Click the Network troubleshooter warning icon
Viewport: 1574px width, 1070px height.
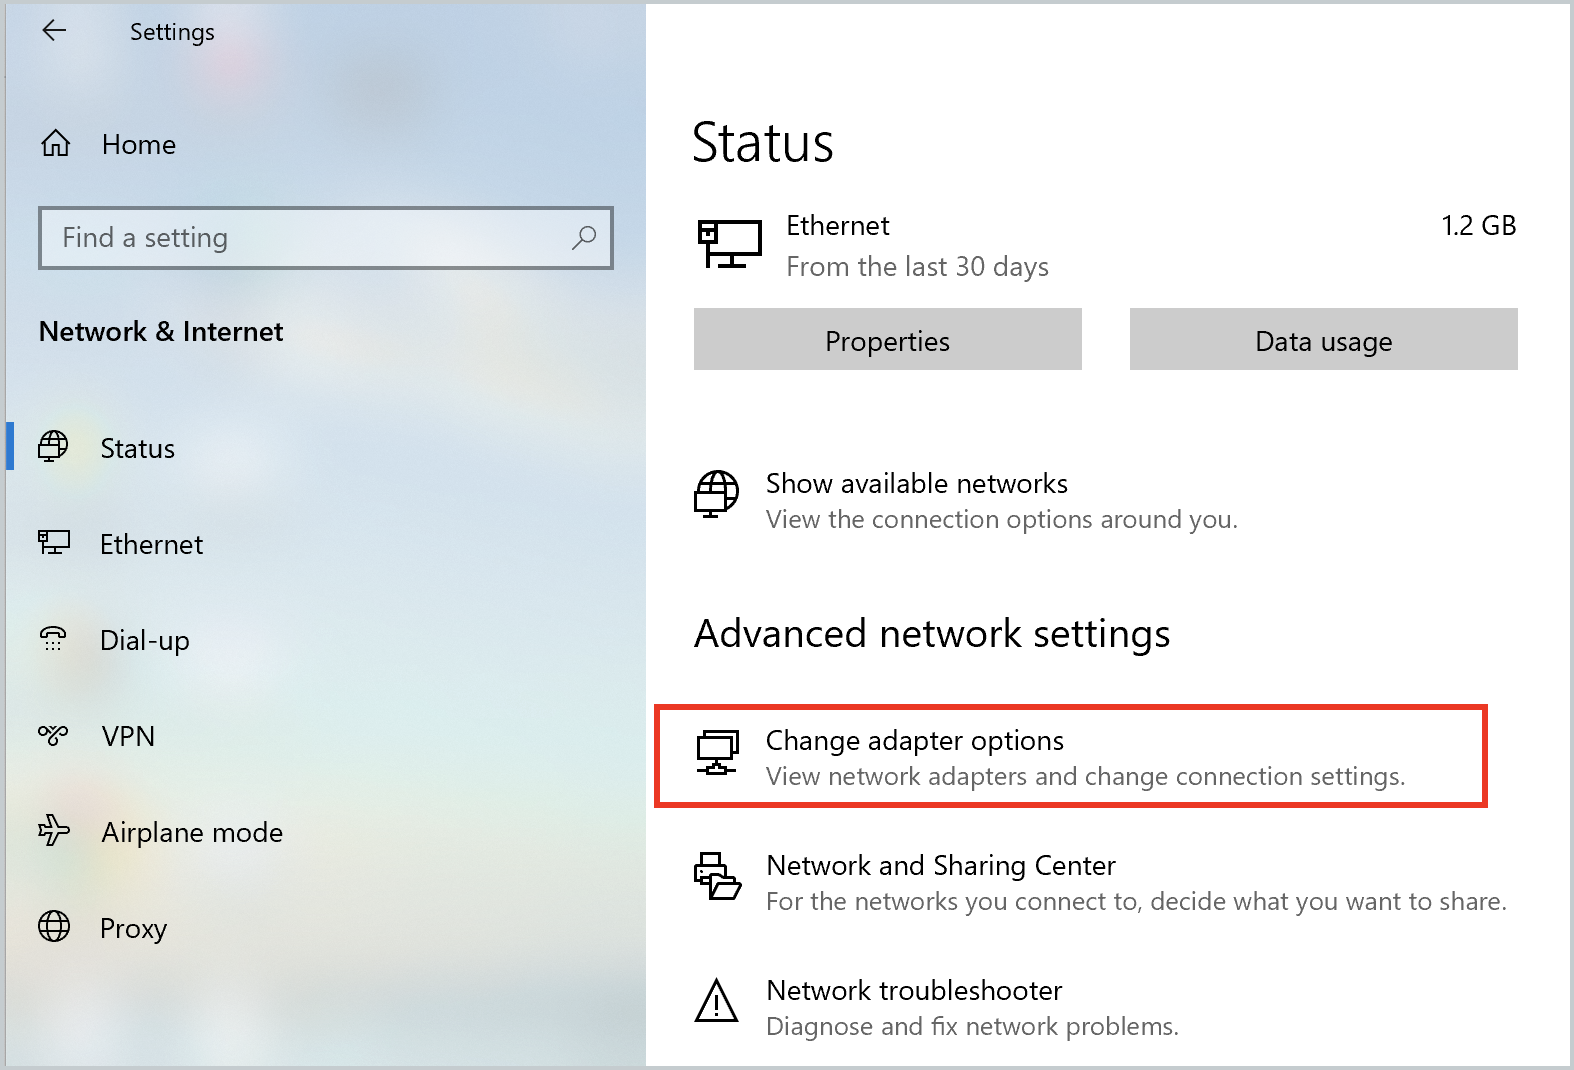pos(716,1002)
